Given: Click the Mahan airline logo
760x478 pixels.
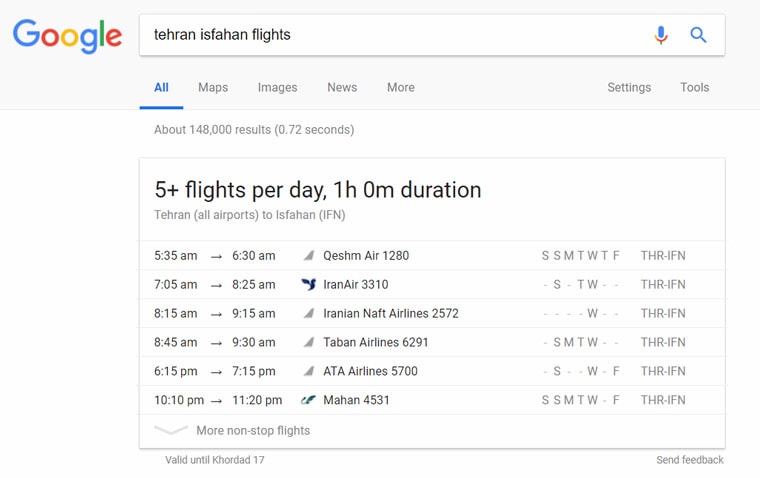Looking at the screenshot, I should click(308, 400).
